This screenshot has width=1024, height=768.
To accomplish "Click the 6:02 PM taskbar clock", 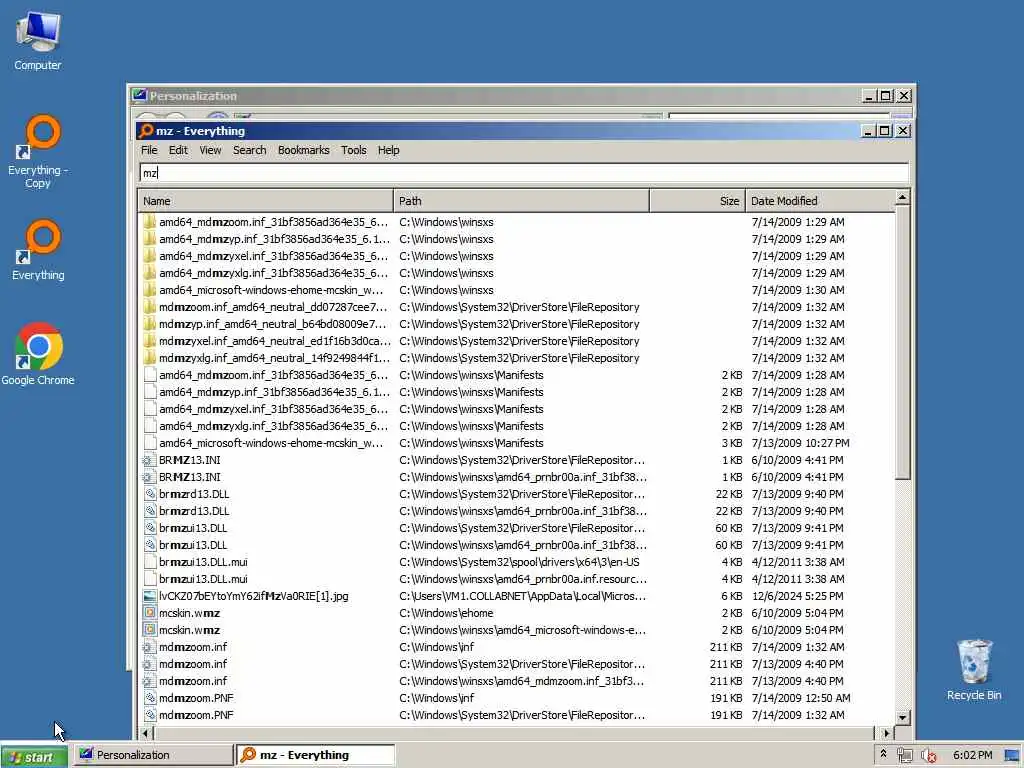I will coord(972,755).
